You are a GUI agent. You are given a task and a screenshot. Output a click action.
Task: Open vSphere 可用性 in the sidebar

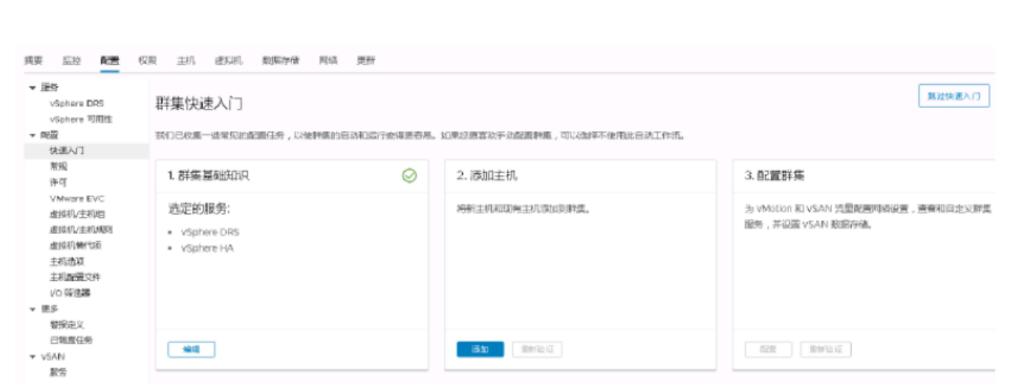point(81,119)
